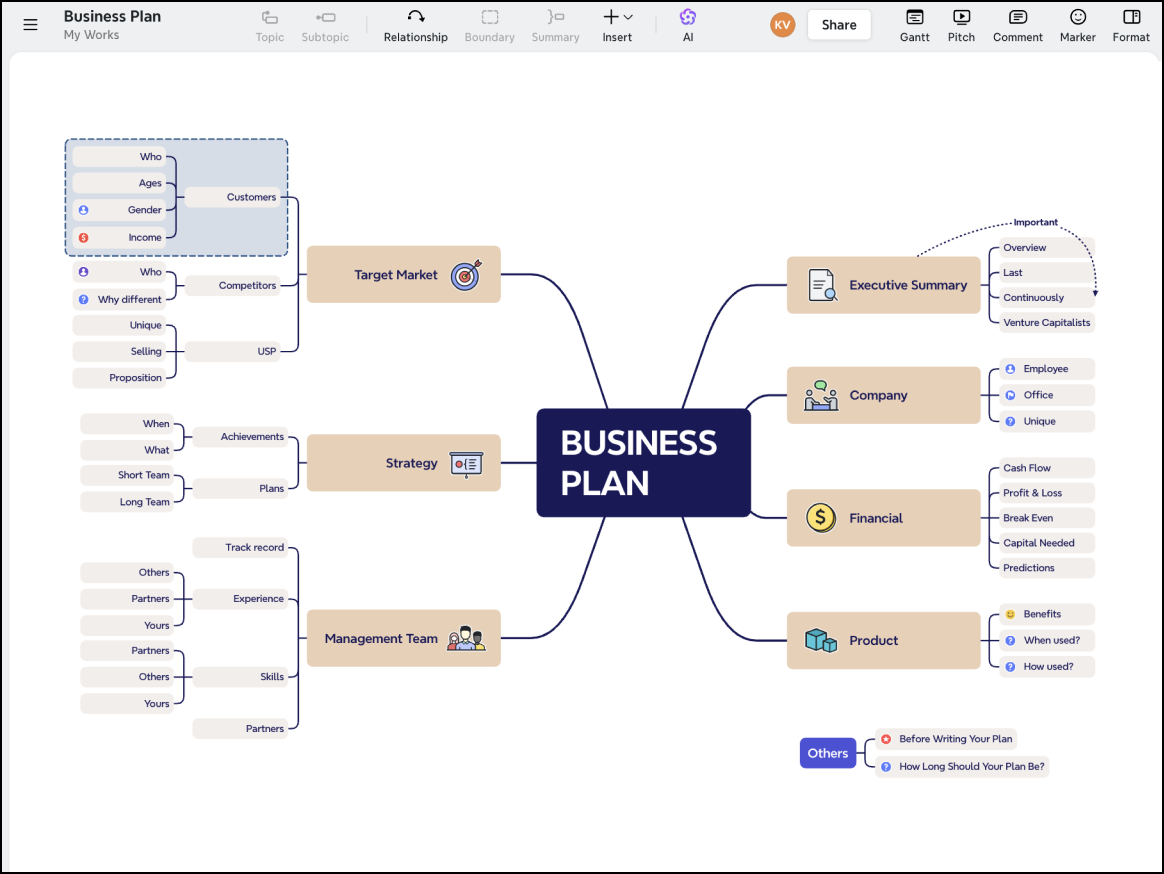Select the USP subtopic

coord(232,351)
